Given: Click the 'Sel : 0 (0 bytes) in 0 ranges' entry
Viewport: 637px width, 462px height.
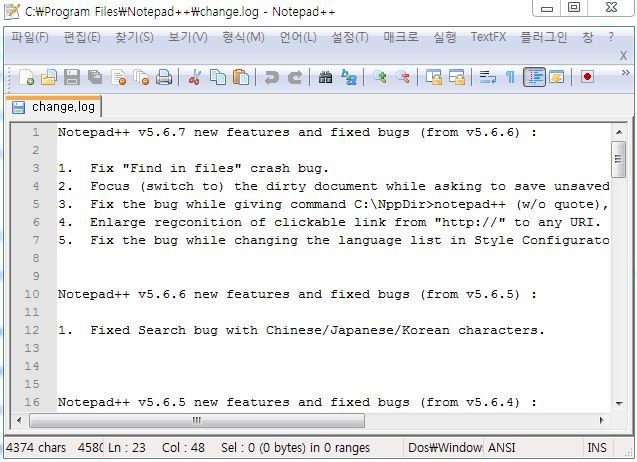Looking at the screenshot, I should (x=295, y=448).
